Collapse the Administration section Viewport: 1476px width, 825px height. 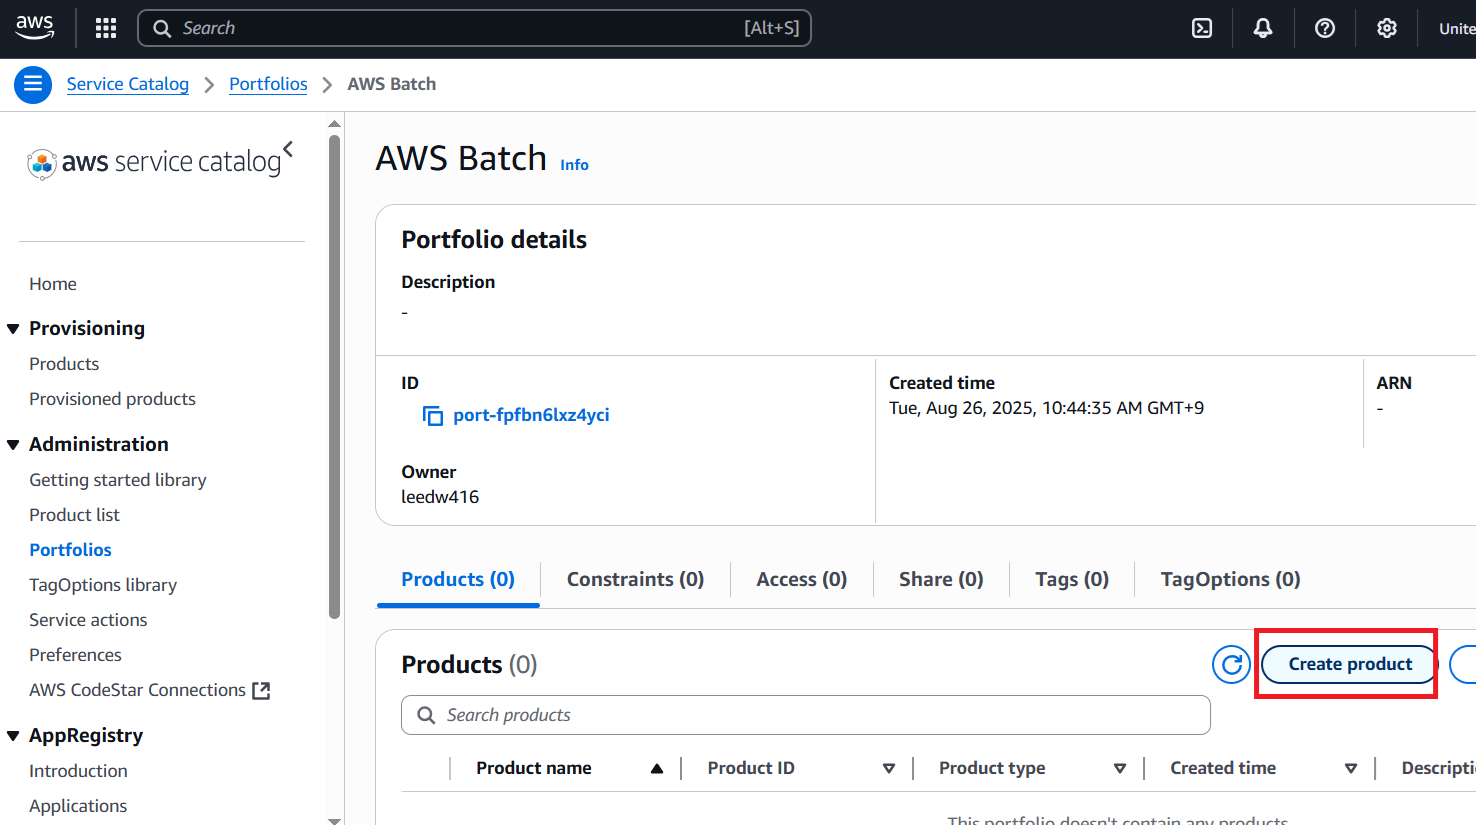click(x=13, y=445)
